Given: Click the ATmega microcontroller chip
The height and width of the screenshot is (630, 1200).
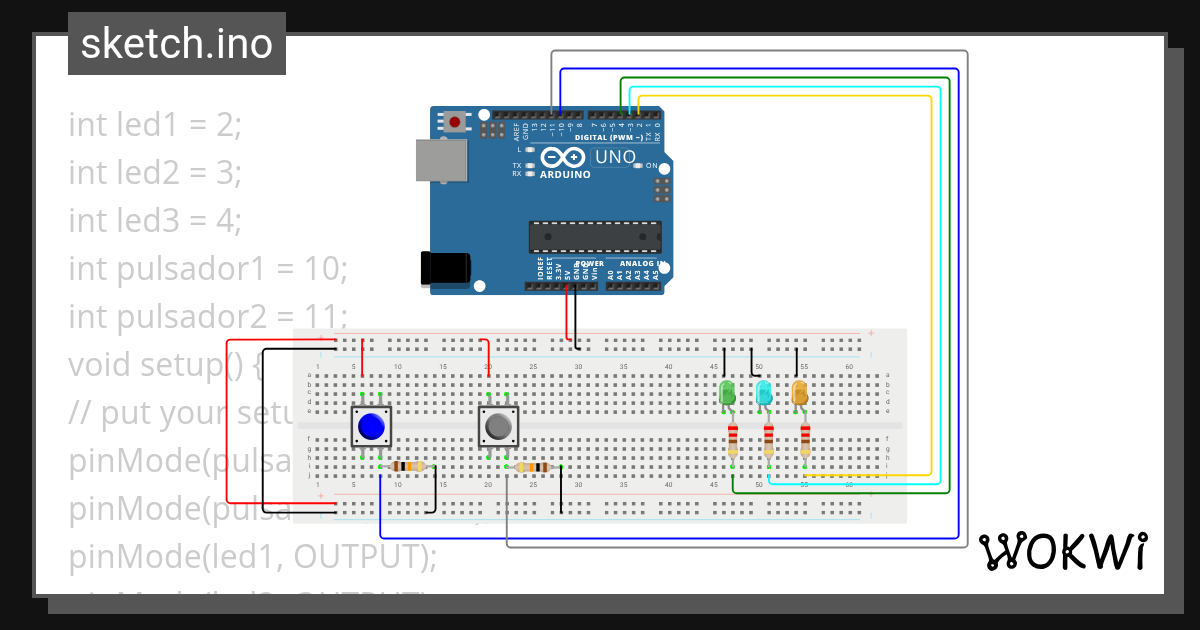Looking at the screenshot, I should pyautogui.click(x=594, y=236).
